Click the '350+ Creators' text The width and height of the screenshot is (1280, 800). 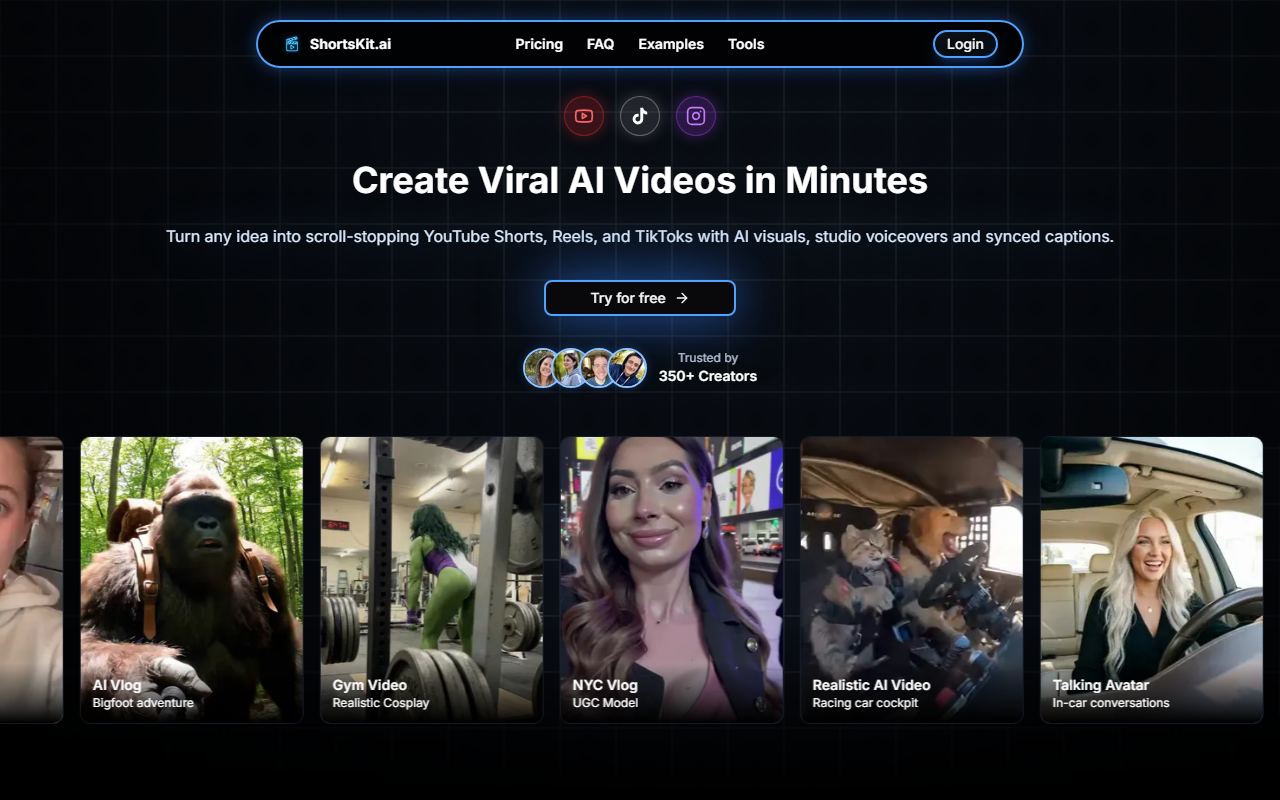click(x=708, y=376)
